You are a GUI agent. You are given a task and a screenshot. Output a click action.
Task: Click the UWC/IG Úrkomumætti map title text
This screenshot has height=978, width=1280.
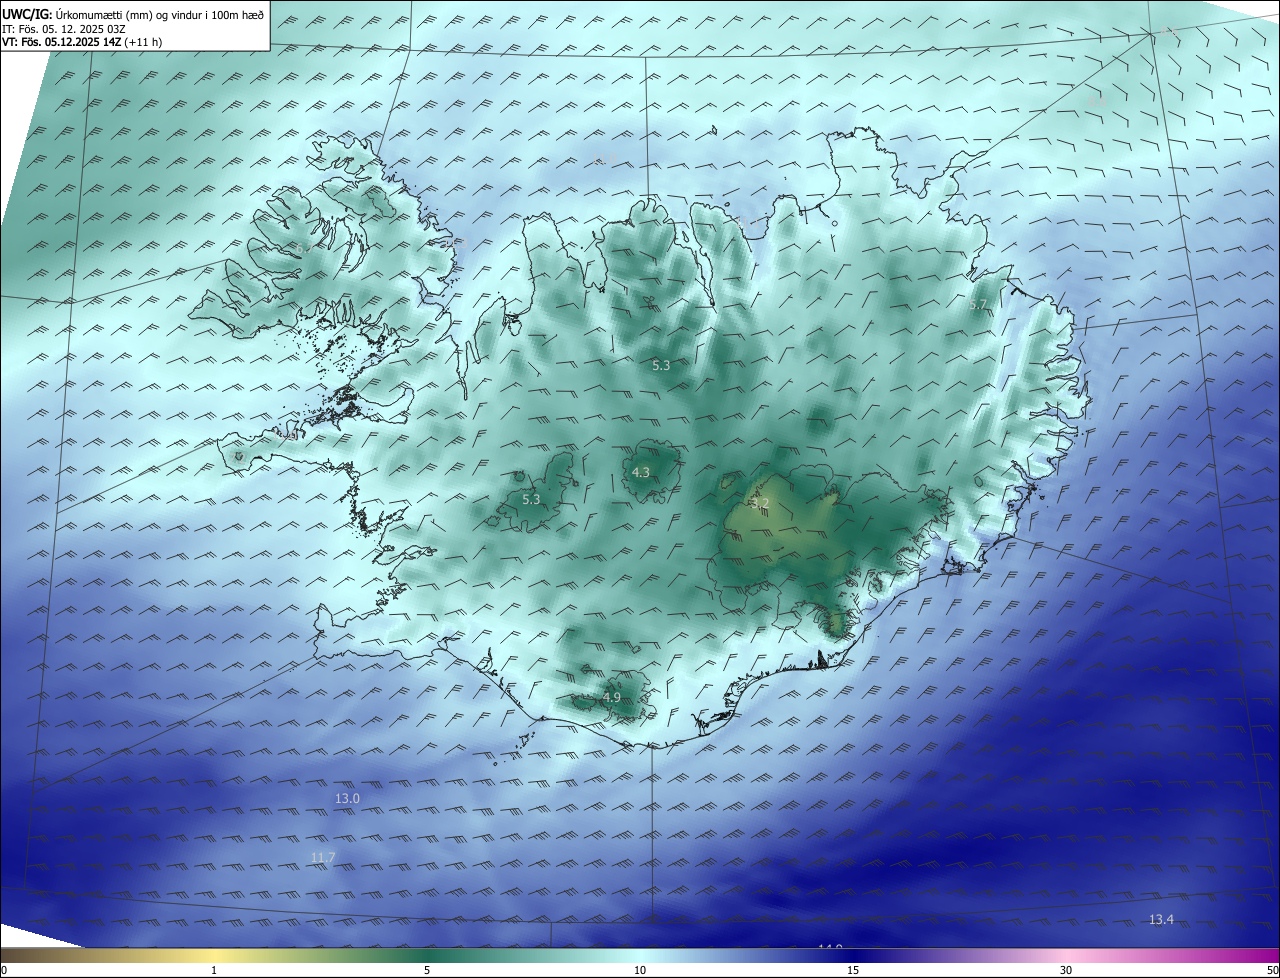[133, 15]
